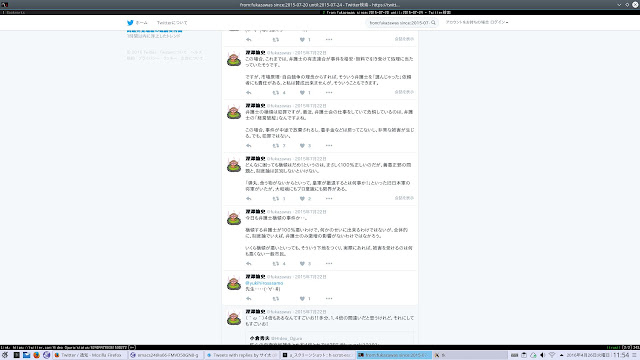Viewport: 640px width, 360px height.
Task: Reply to the @yukihirosasamo reply tweet
Action: [x=249, y=299]
